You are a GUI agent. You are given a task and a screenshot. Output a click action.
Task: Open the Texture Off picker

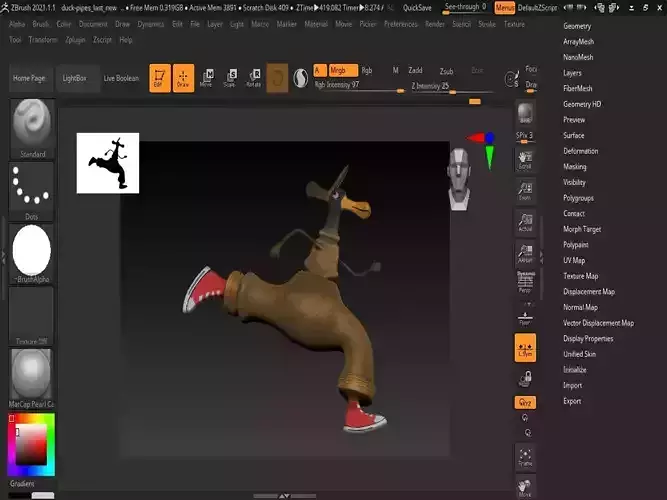click(x=32, y=316)
